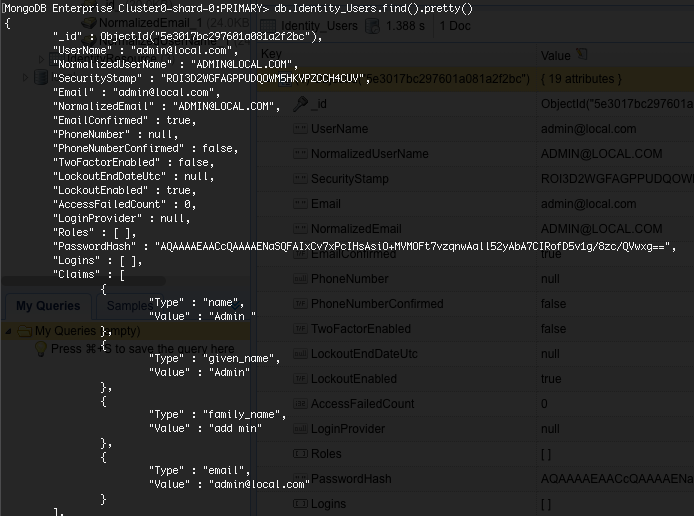Select the LockoutEndDateUtc row label
This screenshot has width=694, height=516.
tap(364, 354)
